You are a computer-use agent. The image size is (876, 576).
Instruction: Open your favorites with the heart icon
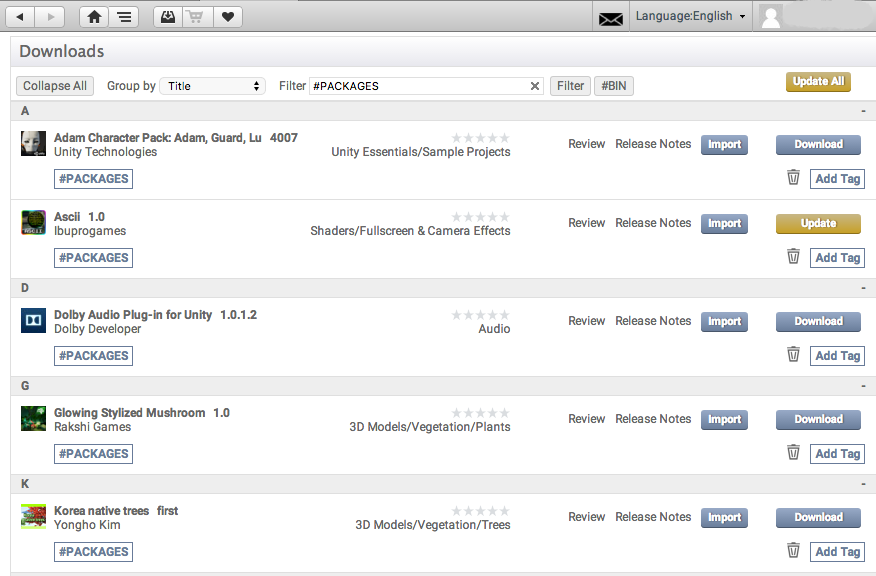coord(227,16)
